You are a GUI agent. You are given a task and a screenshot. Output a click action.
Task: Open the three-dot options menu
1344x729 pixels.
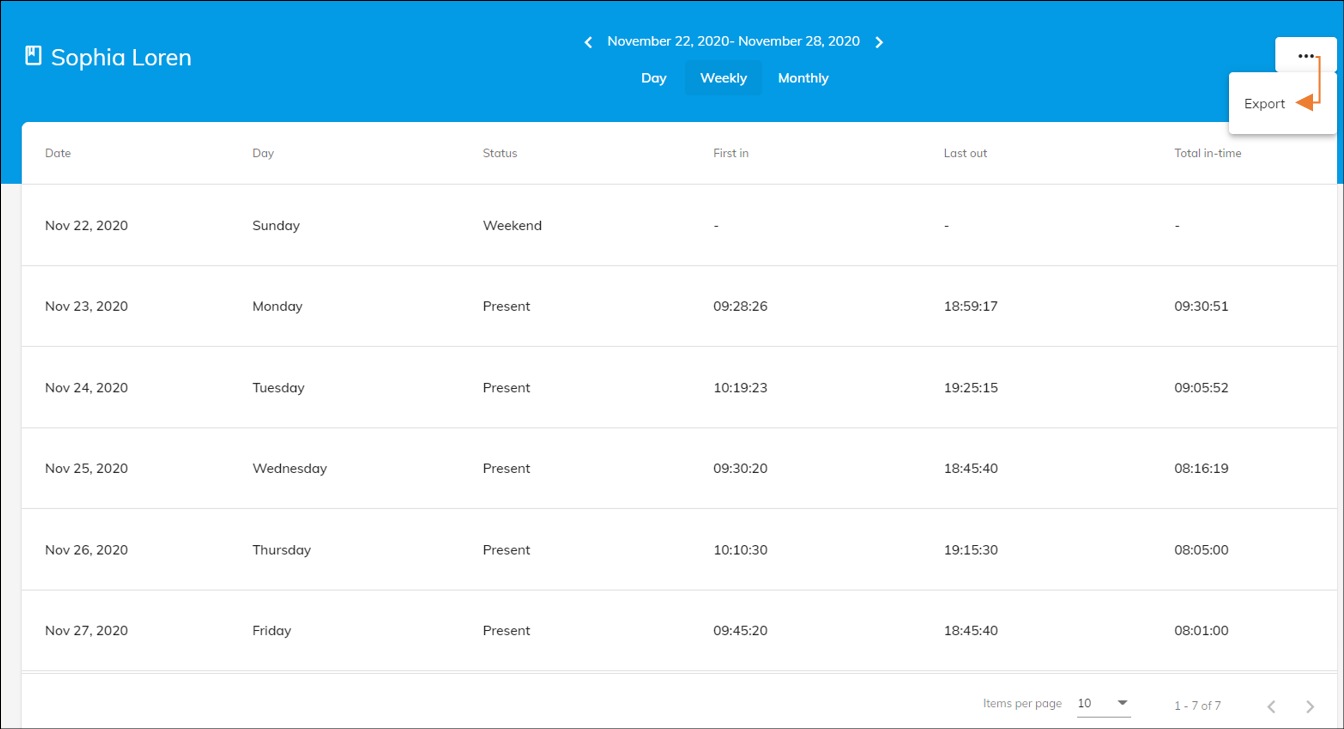tap(1306, 55)
